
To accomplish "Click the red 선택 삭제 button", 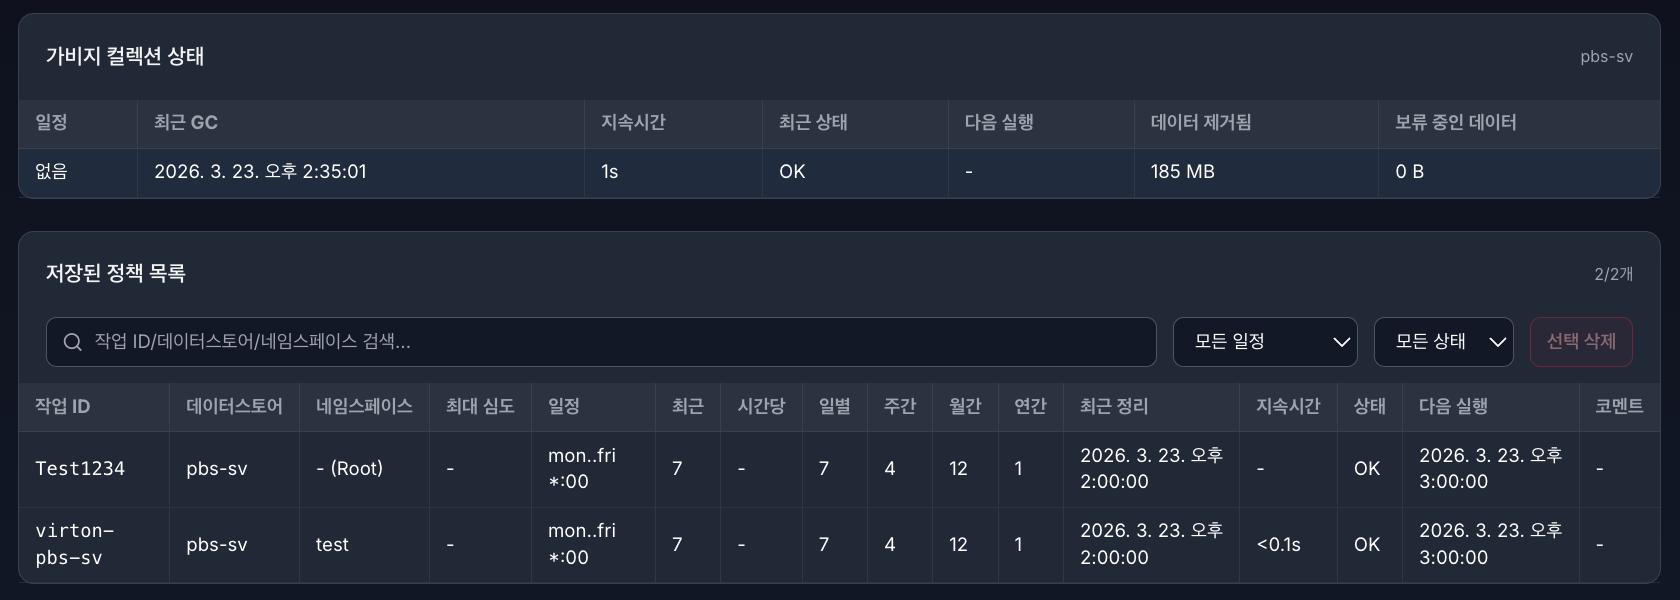I will 1581,341.
